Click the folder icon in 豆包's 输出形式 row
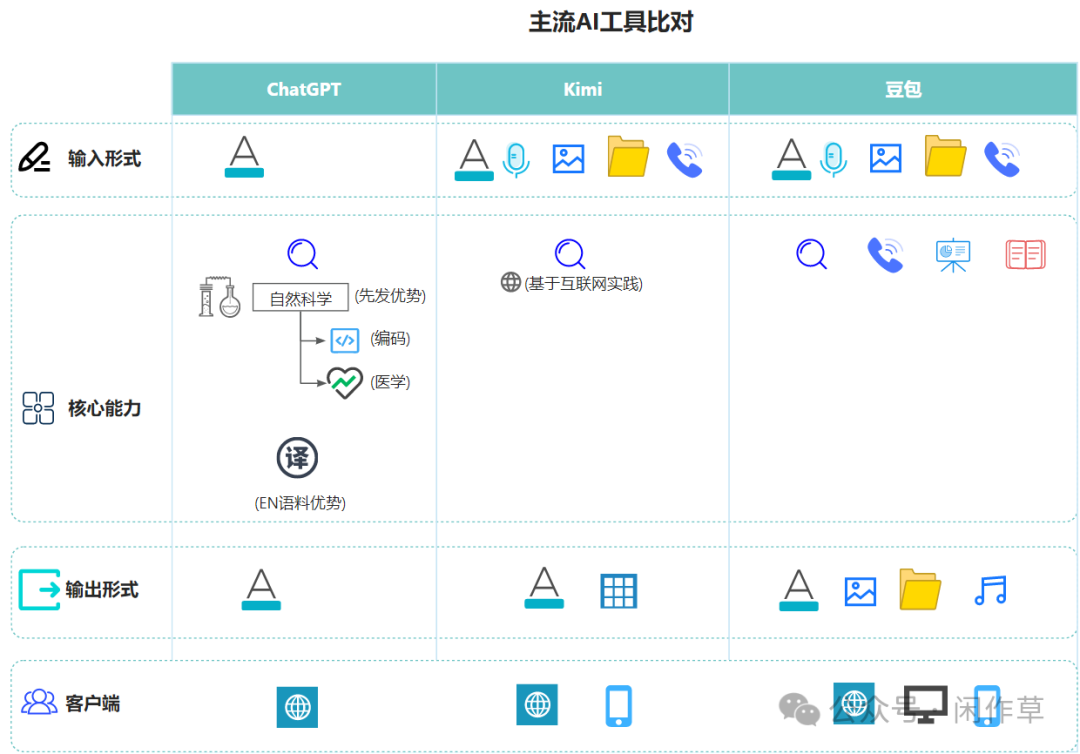 (920, 589)
